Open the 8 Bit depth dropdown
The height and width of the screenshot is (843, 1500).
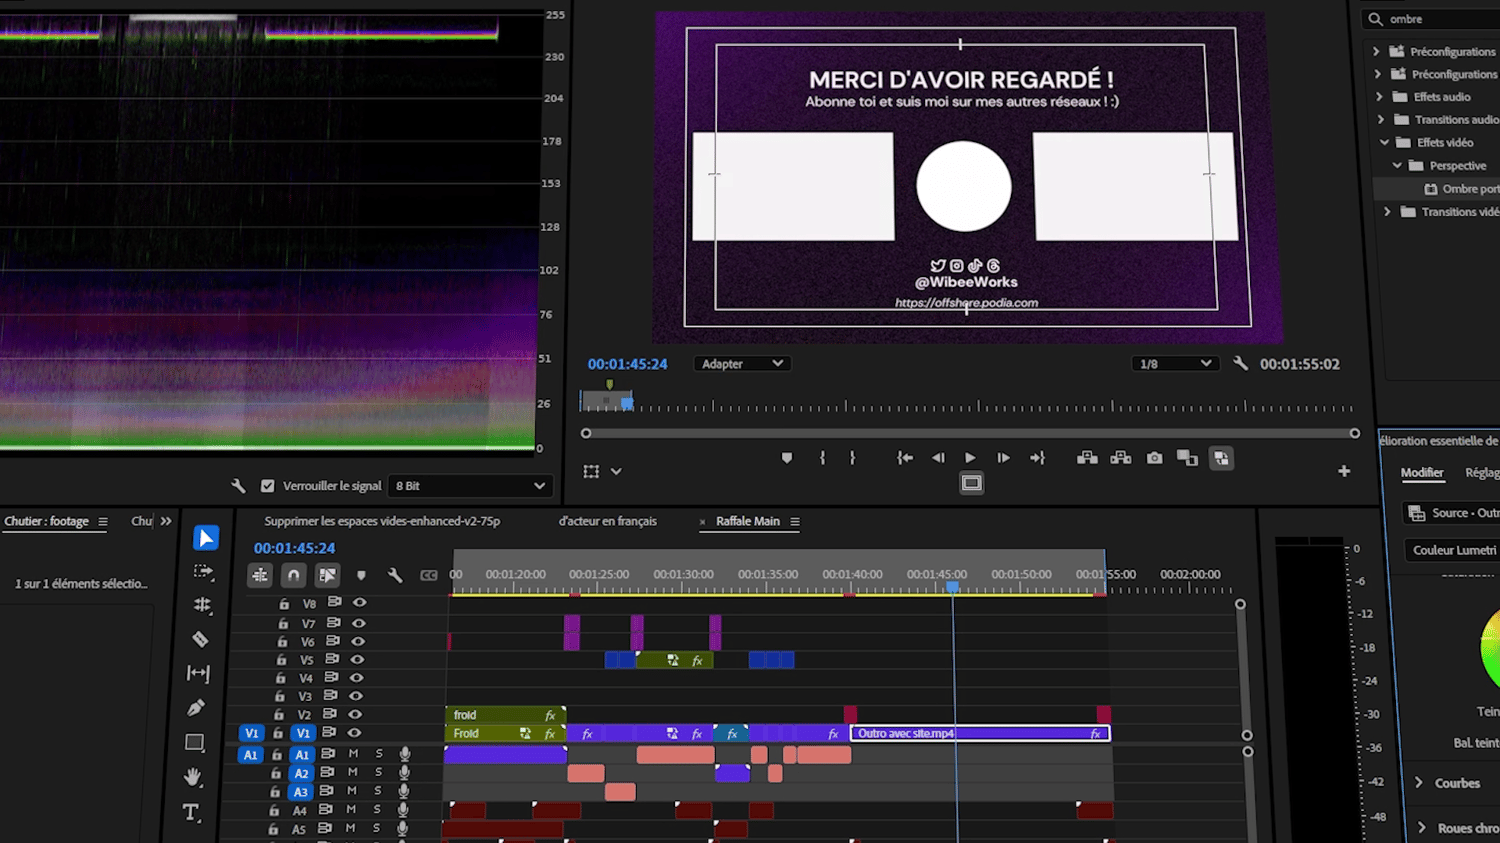[470, 486]
